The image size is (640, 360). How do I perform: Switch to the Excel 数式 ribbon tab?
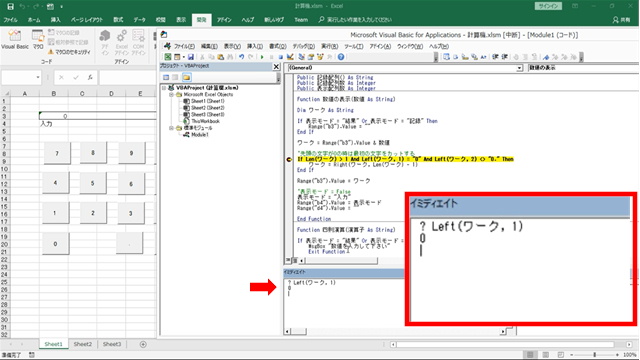(118, 20)
